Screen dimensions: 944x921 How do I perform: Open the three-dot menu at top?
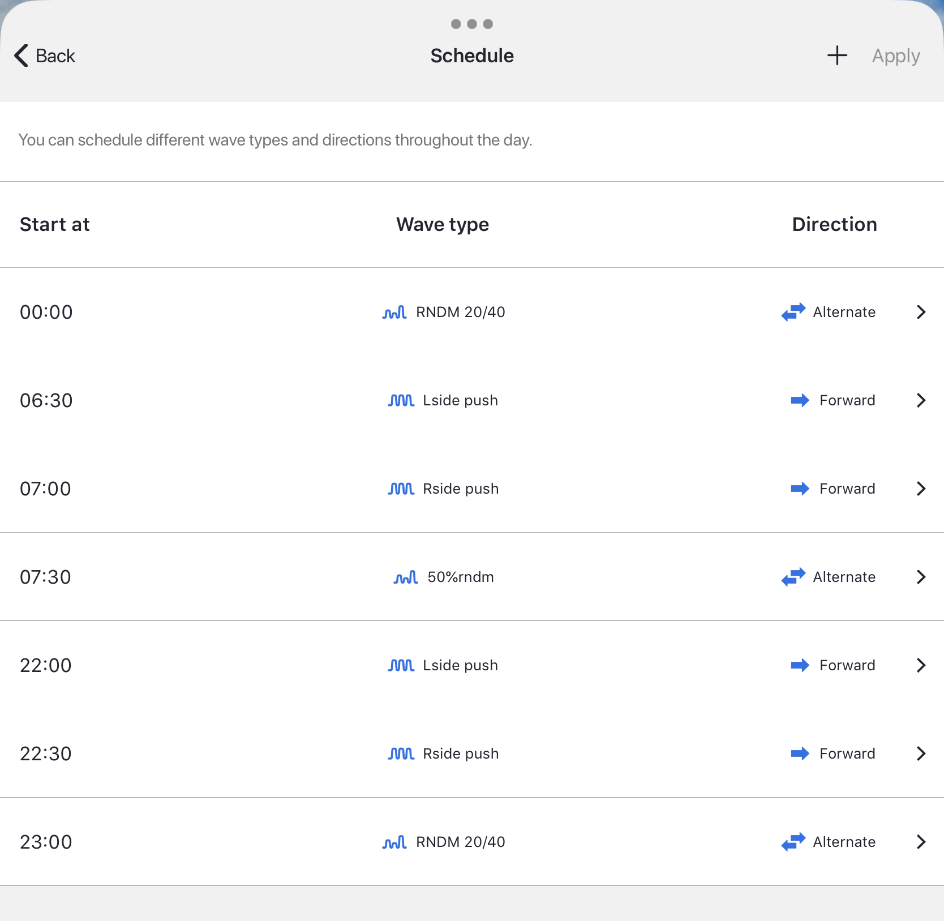[472, 24]
